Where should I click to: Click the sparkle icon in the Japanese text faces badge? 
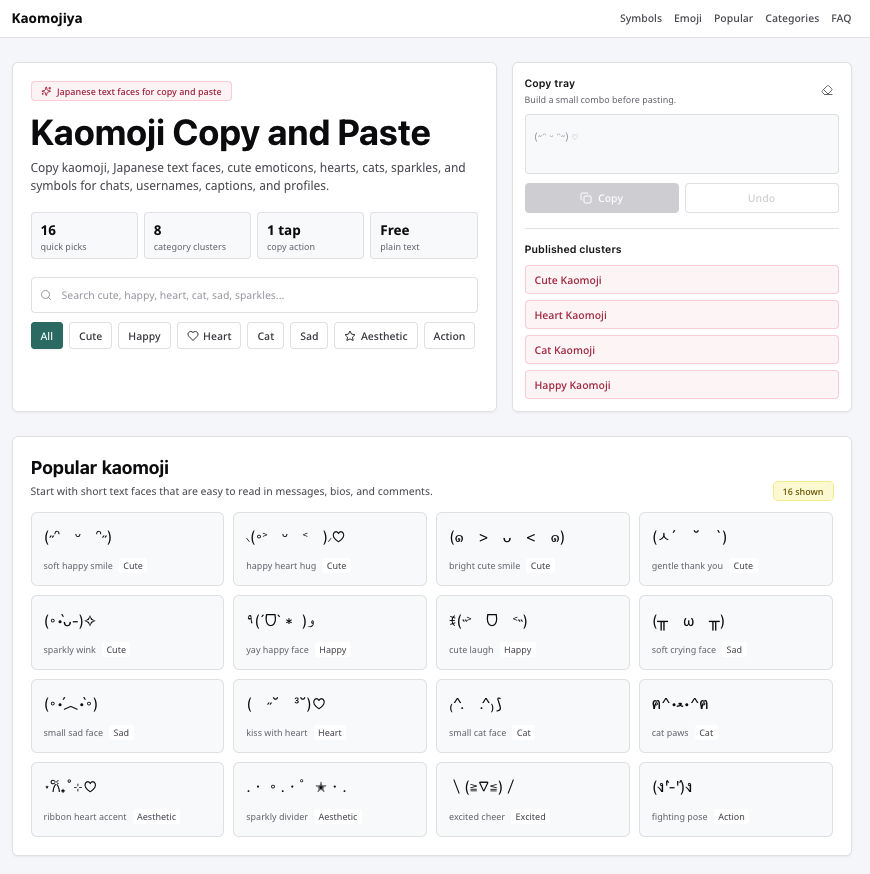pos(46,91)
